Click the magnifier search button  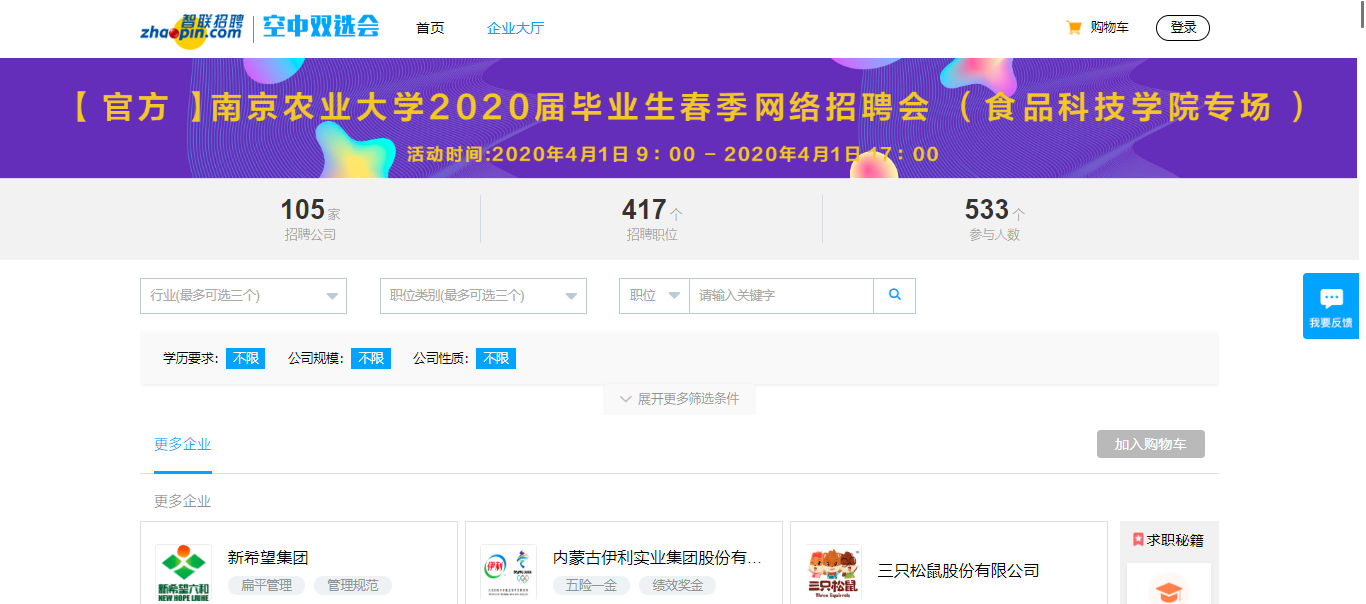894,295
